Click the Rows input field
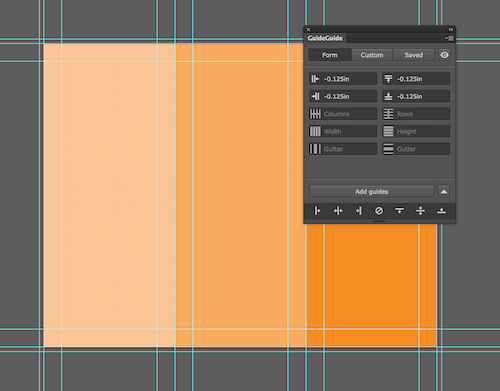Viewport: 500px width, 391px height. [416, 114]
